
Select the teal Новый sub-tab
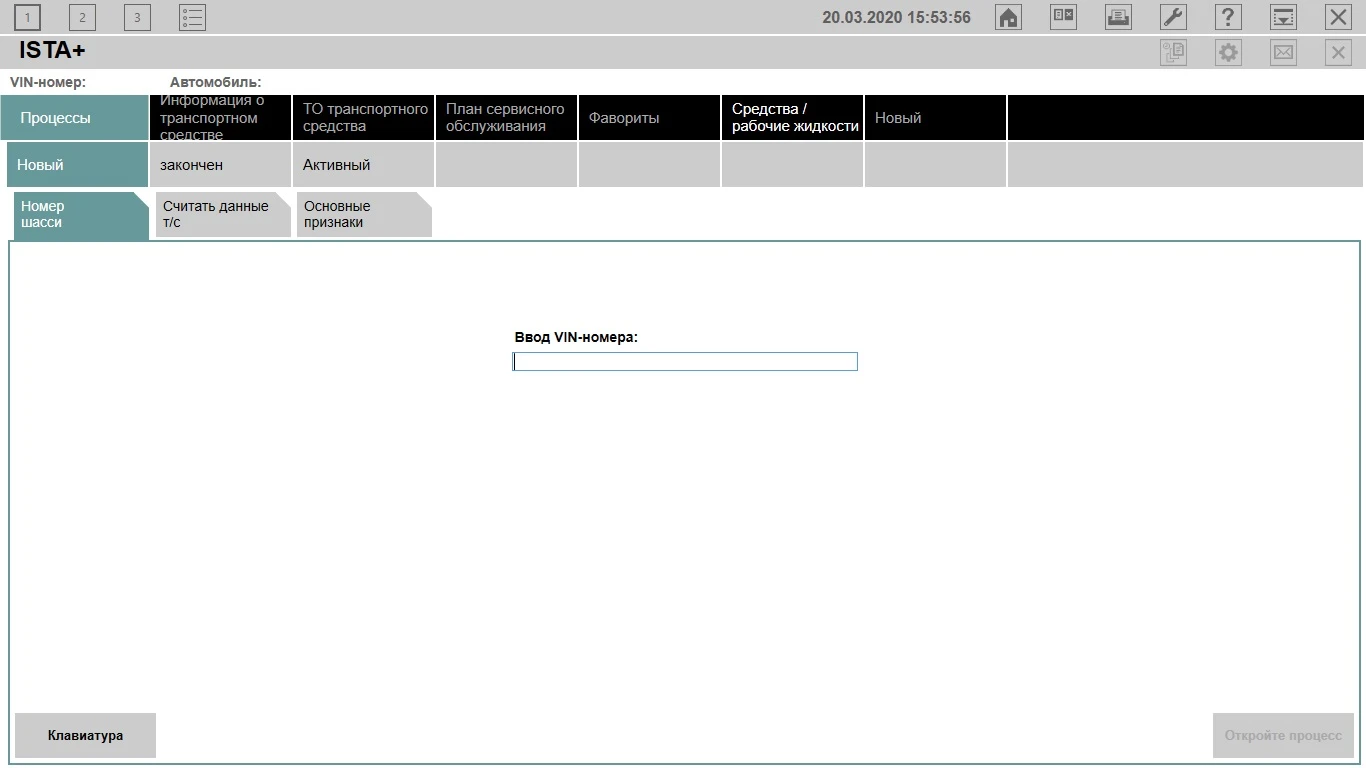(x=78, y=165)
